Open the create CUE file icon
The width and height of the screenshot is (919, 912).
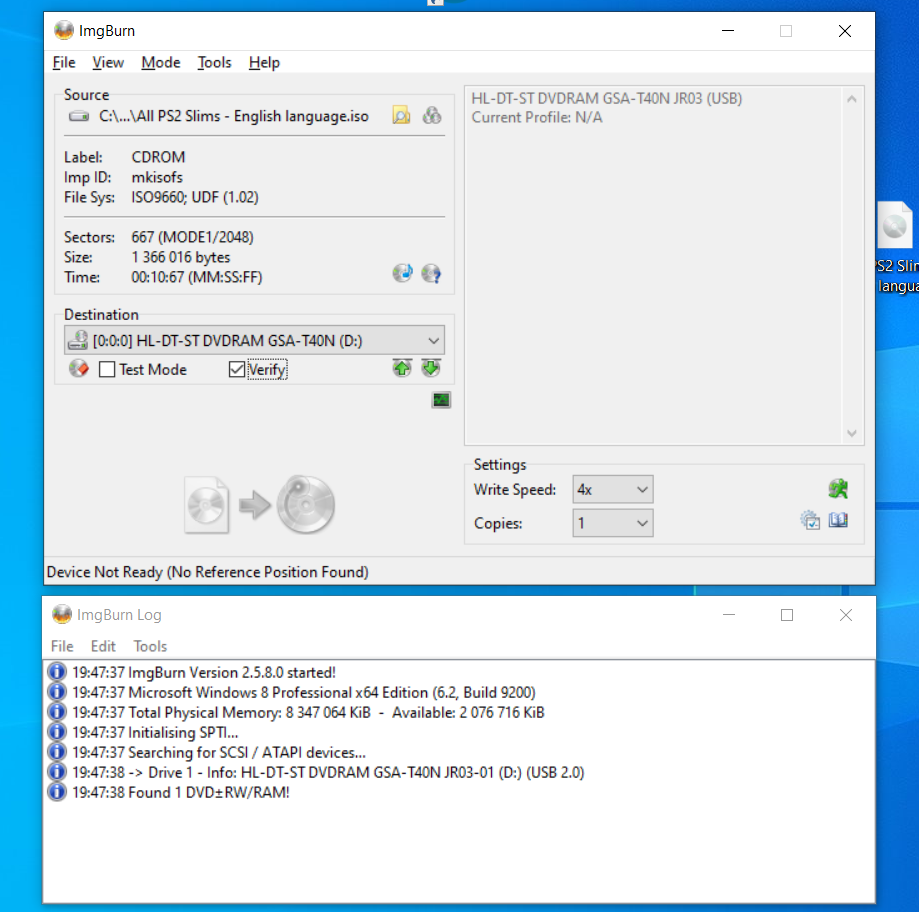(x=432, y=115)
